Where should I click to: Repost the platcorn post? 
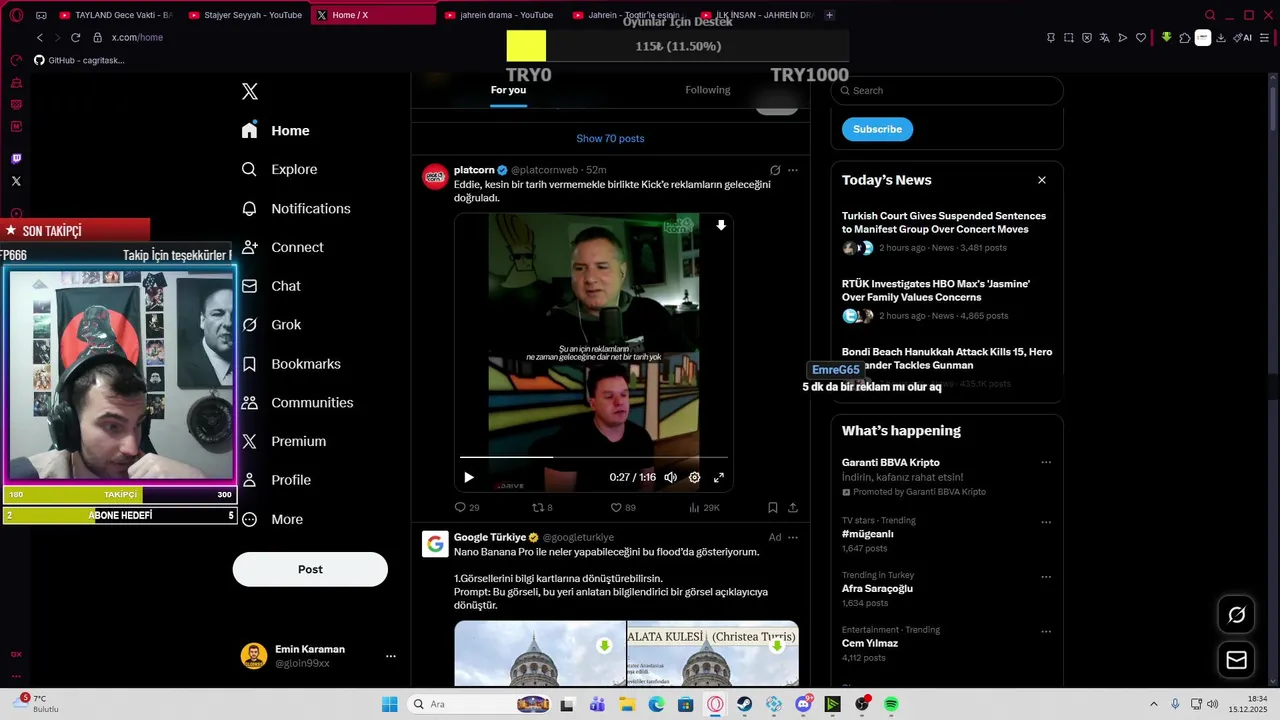(542, 508)
